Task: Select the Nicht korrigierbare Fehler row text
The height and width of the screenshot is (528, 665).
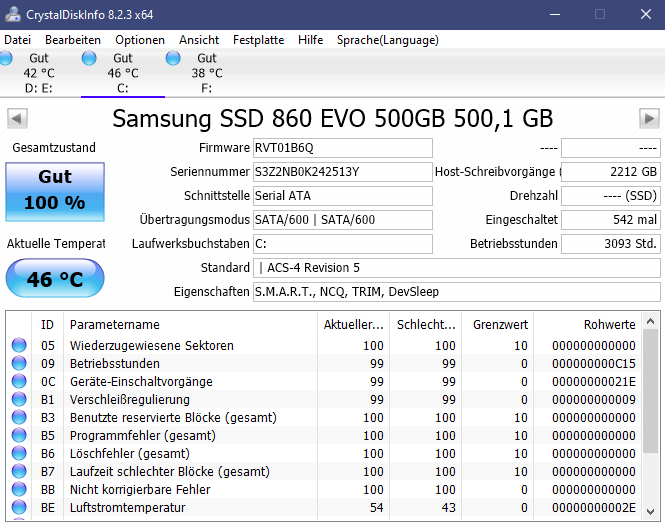Action: tap(140, 489)
